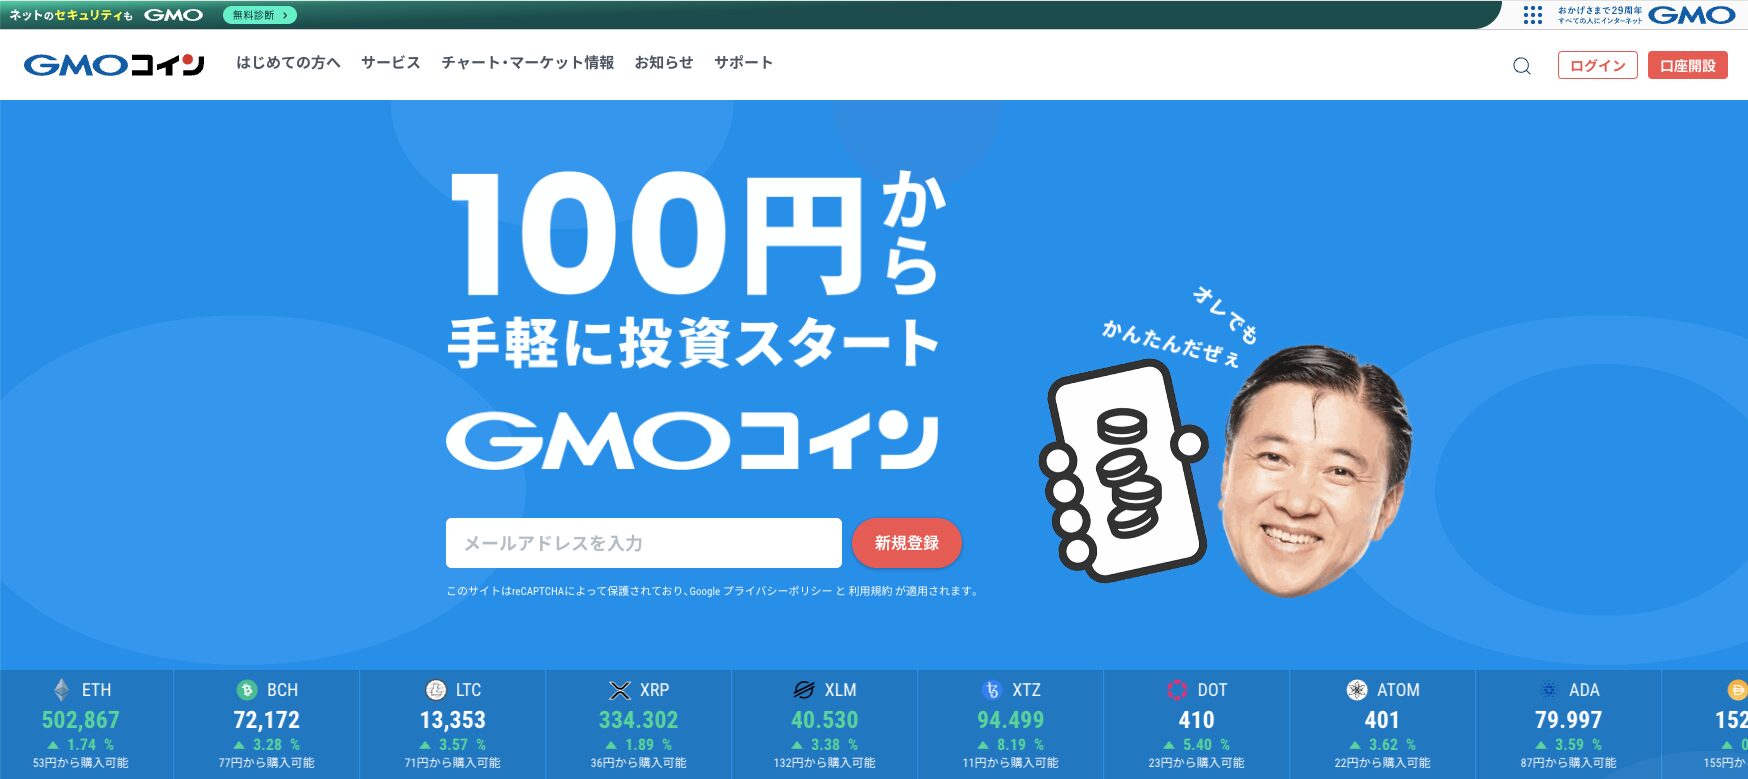Viewport: 1748px width, 779px height.
Task: Select the XRP coin icon
Action: click(620, 690)
